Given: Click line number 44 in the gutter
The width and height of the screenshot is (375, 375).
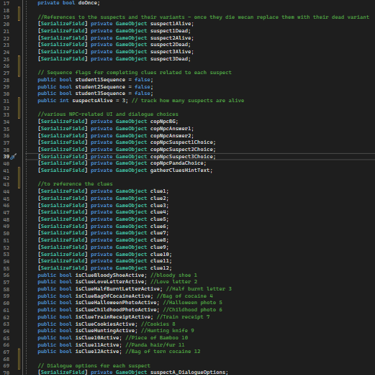Looking at the screenshot, I should pos(6,191).
